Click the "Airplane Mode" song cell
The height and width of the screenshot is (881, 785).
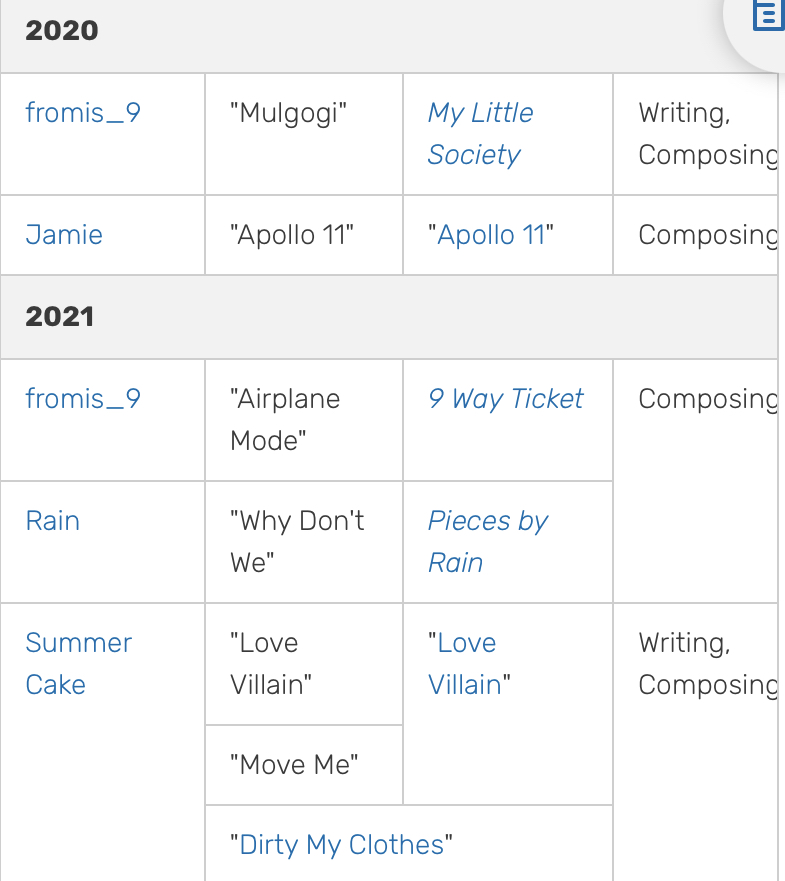(304, 420)
